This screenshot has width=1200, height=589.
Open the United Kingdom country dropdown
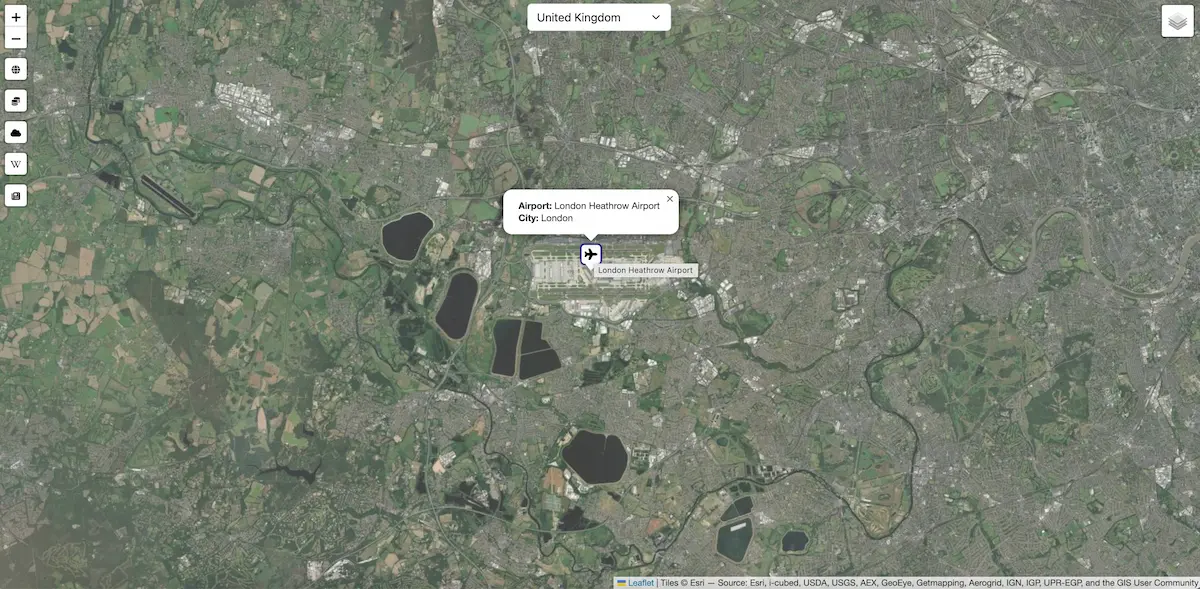599,17
